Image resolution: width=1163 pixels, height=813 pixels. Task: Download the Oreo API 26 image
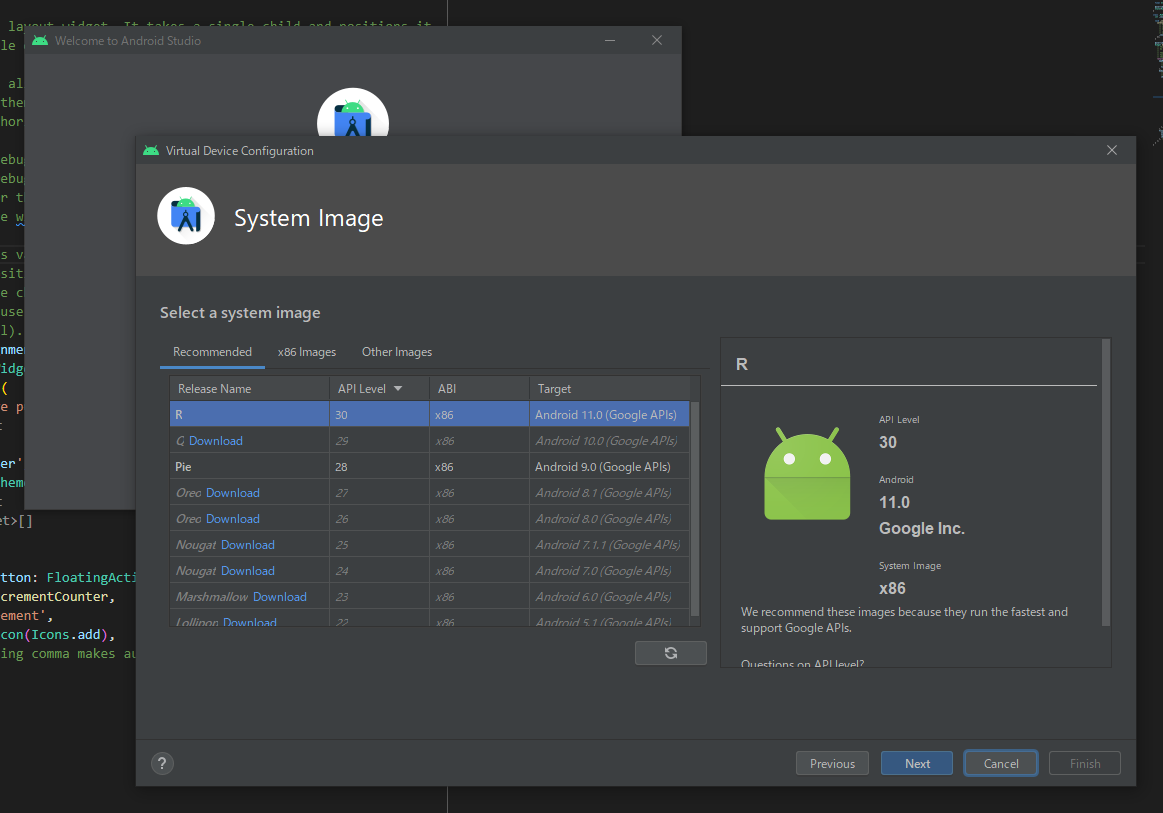(x=233, y=519)
